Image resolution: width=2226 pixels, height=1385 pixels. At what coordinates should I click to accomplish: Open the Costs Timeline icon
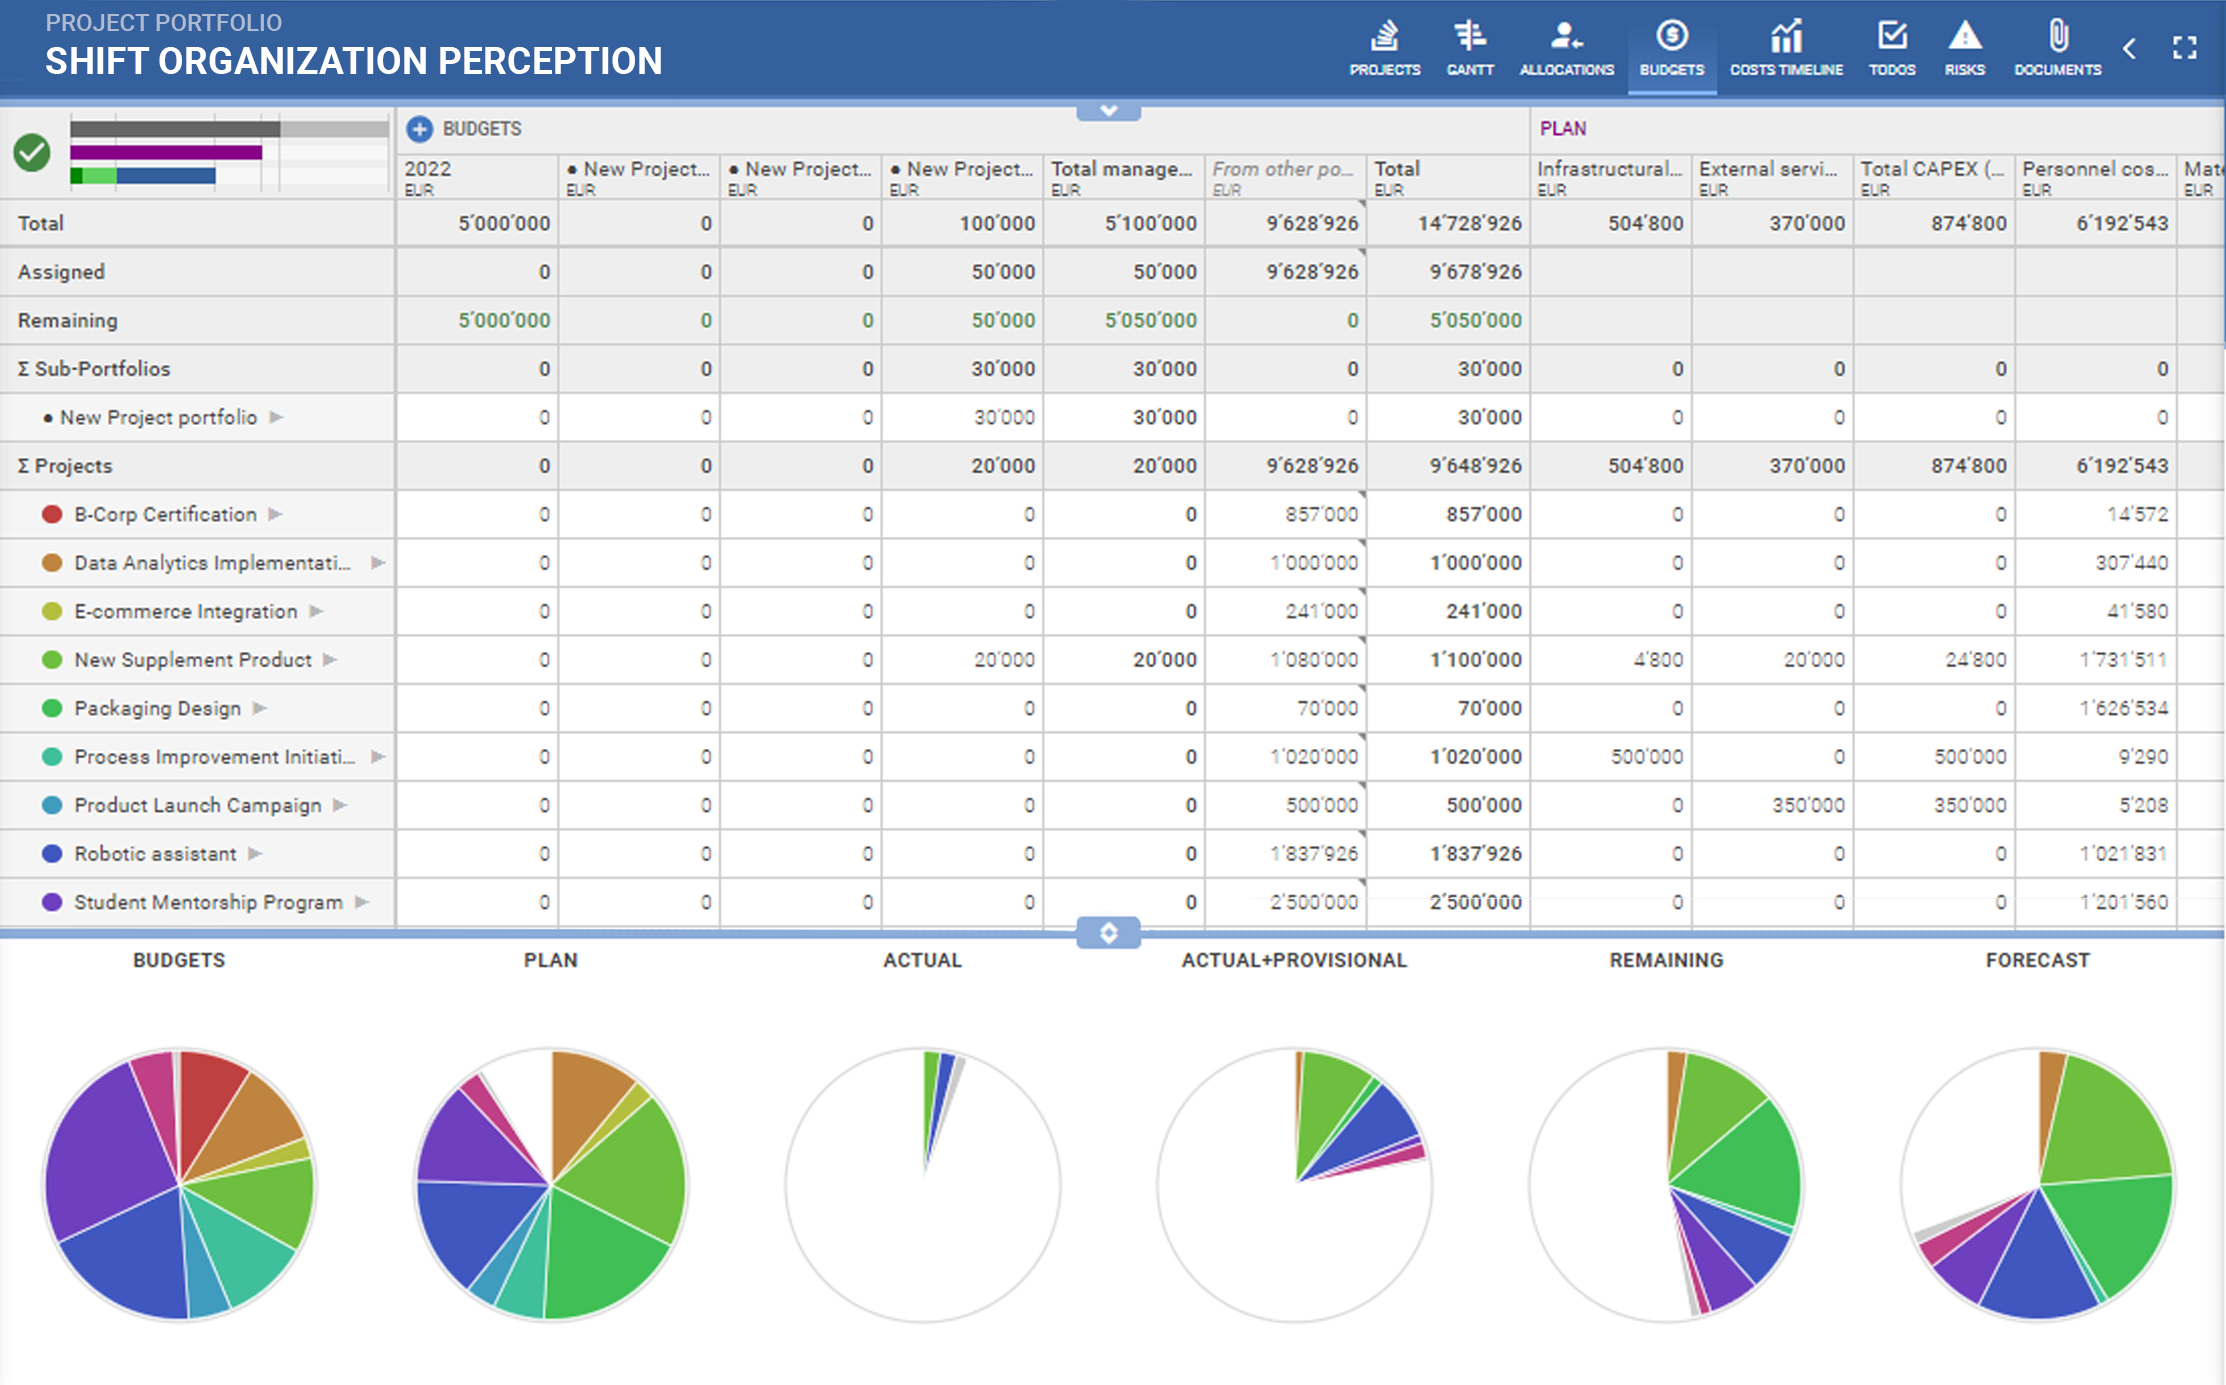(1786, 48)
